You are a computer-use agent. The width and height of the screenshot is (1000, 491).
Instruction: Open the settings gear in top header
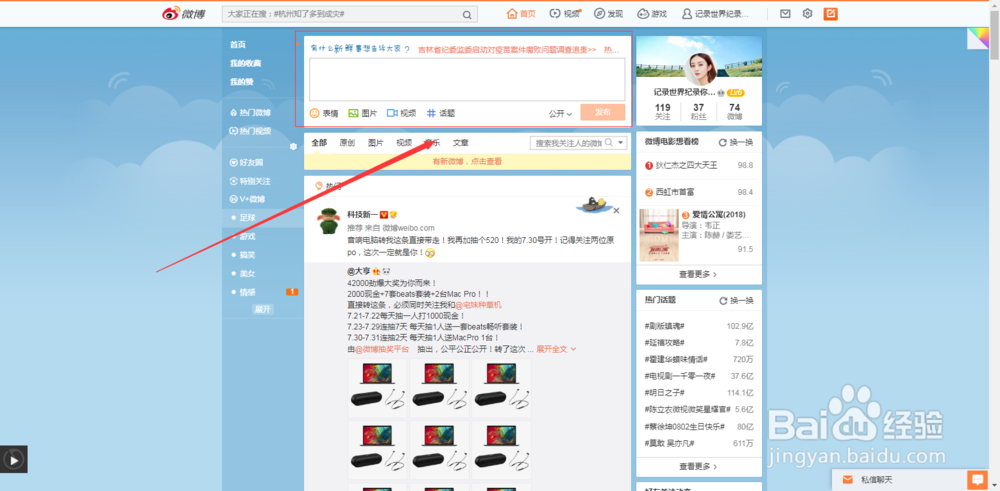tap(807, 13)
